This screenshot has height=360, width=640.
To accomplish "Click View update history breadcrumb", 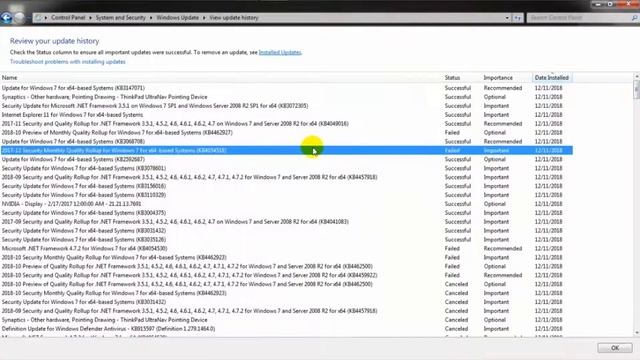I will click(234, 18).
